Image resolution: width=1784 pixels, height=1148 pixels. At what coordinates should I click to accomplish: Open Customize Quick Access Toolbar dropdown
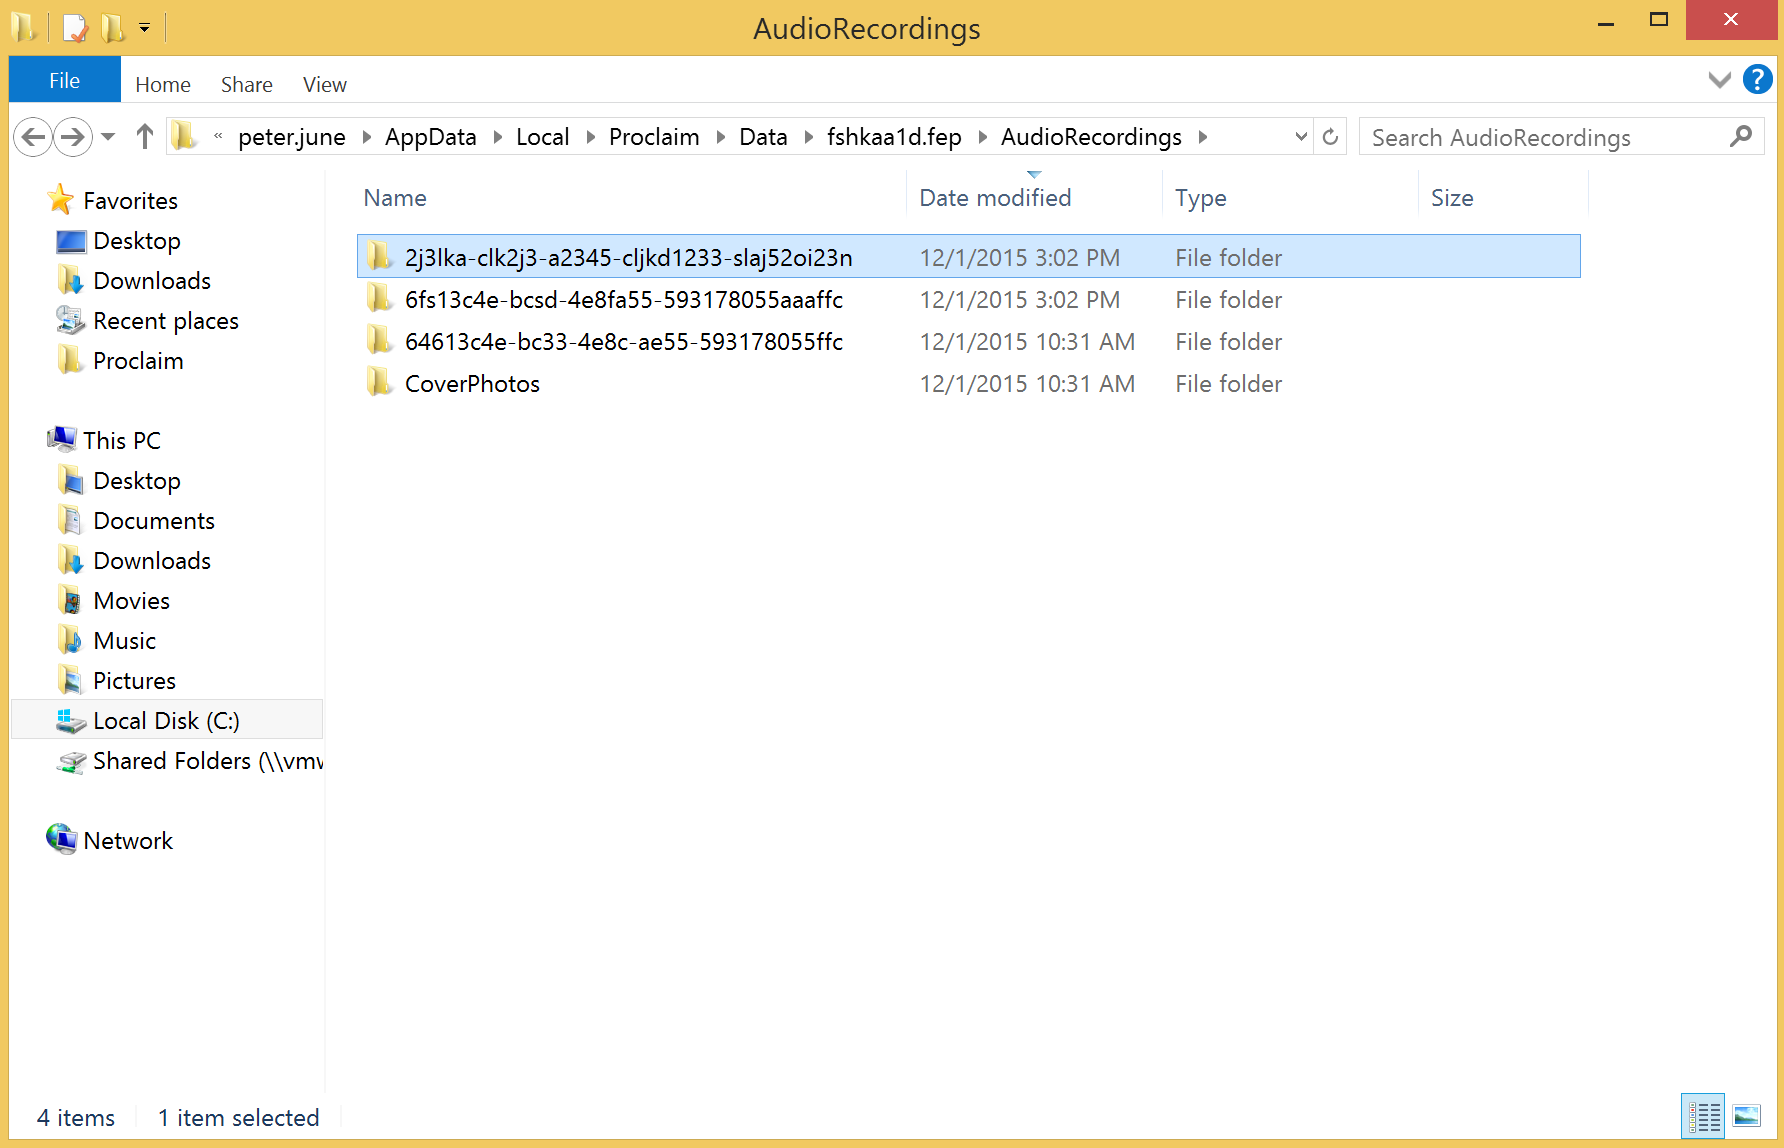145,28
